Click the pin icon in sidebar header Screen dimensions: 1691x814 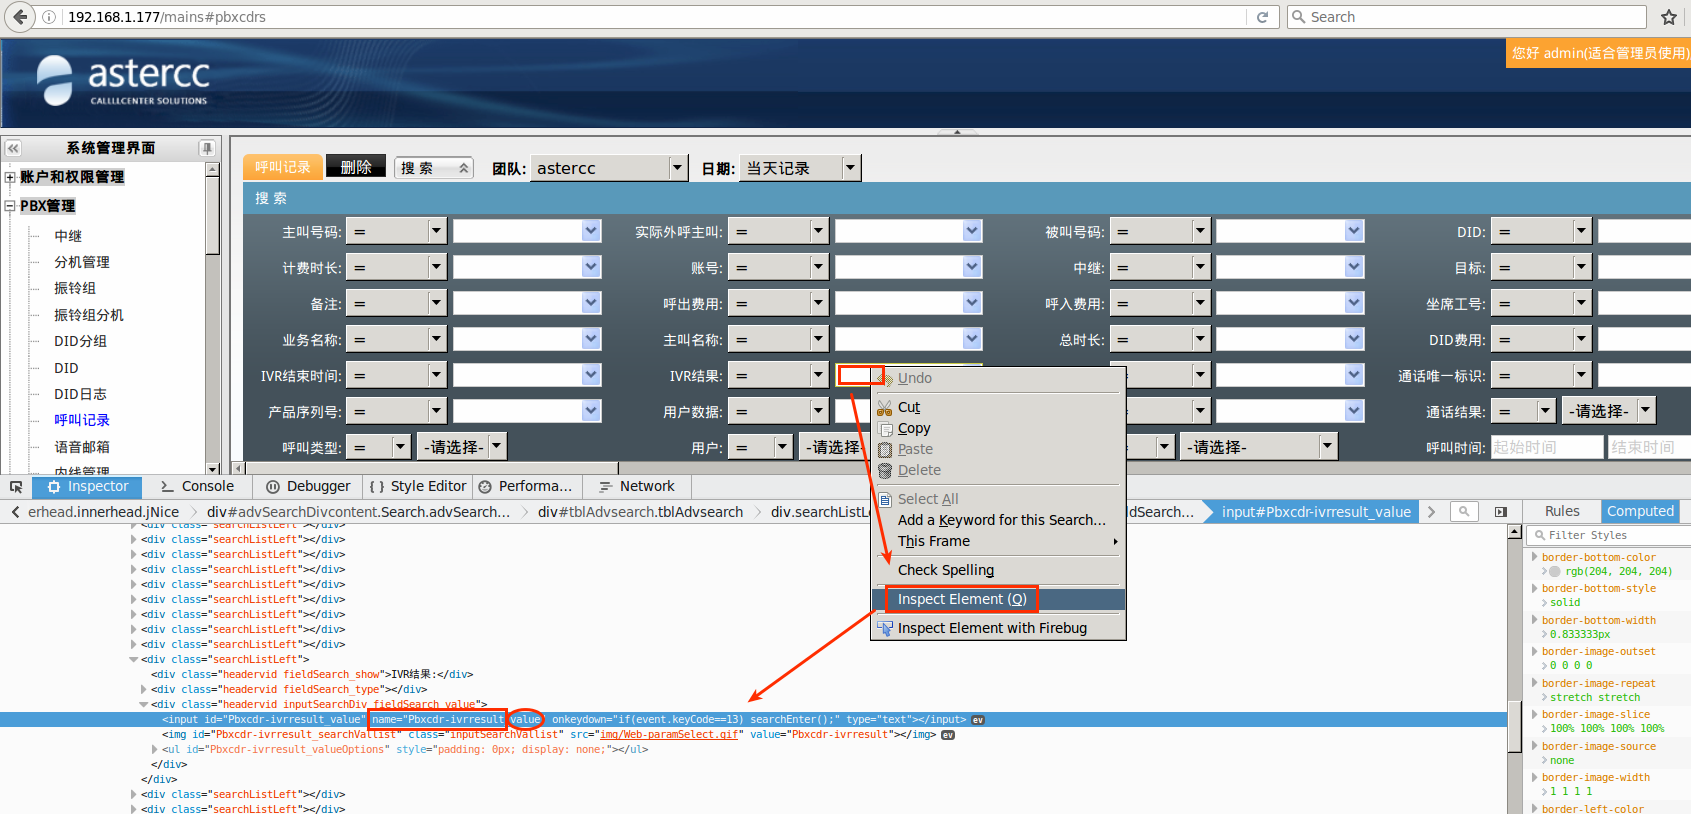point(207,148)
